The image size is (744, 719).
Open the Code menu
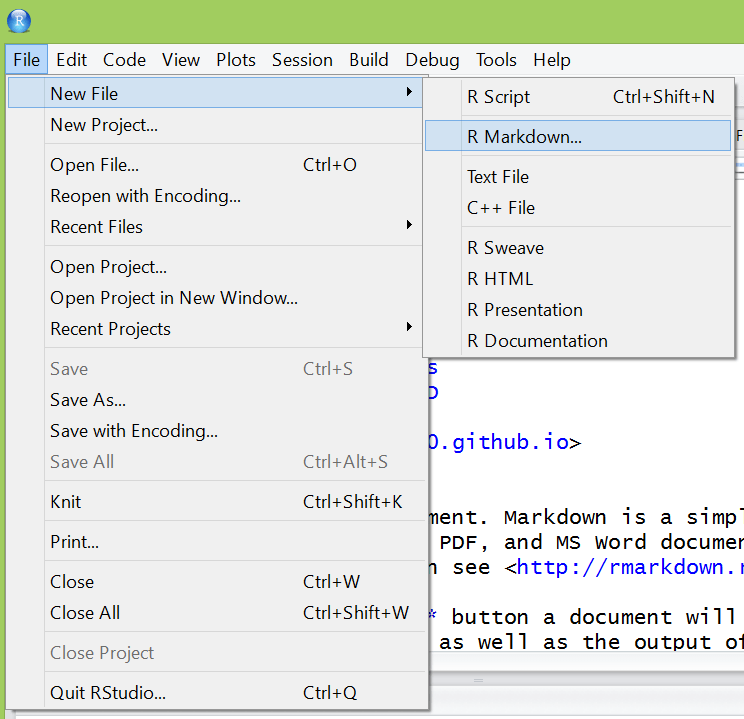124,60
